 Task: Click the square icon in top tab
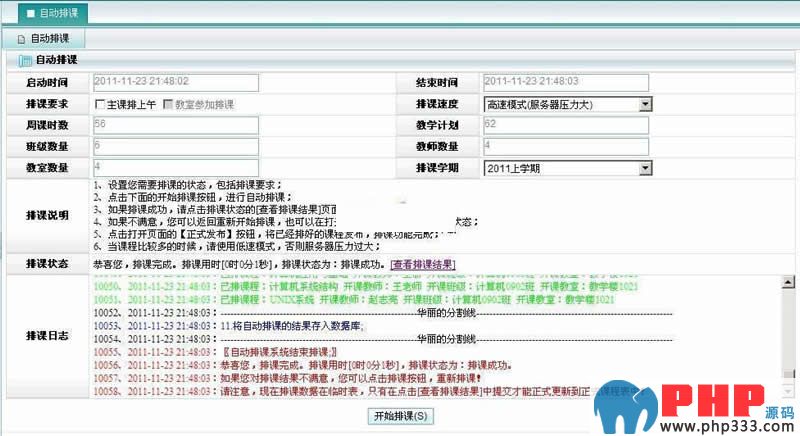31,13
